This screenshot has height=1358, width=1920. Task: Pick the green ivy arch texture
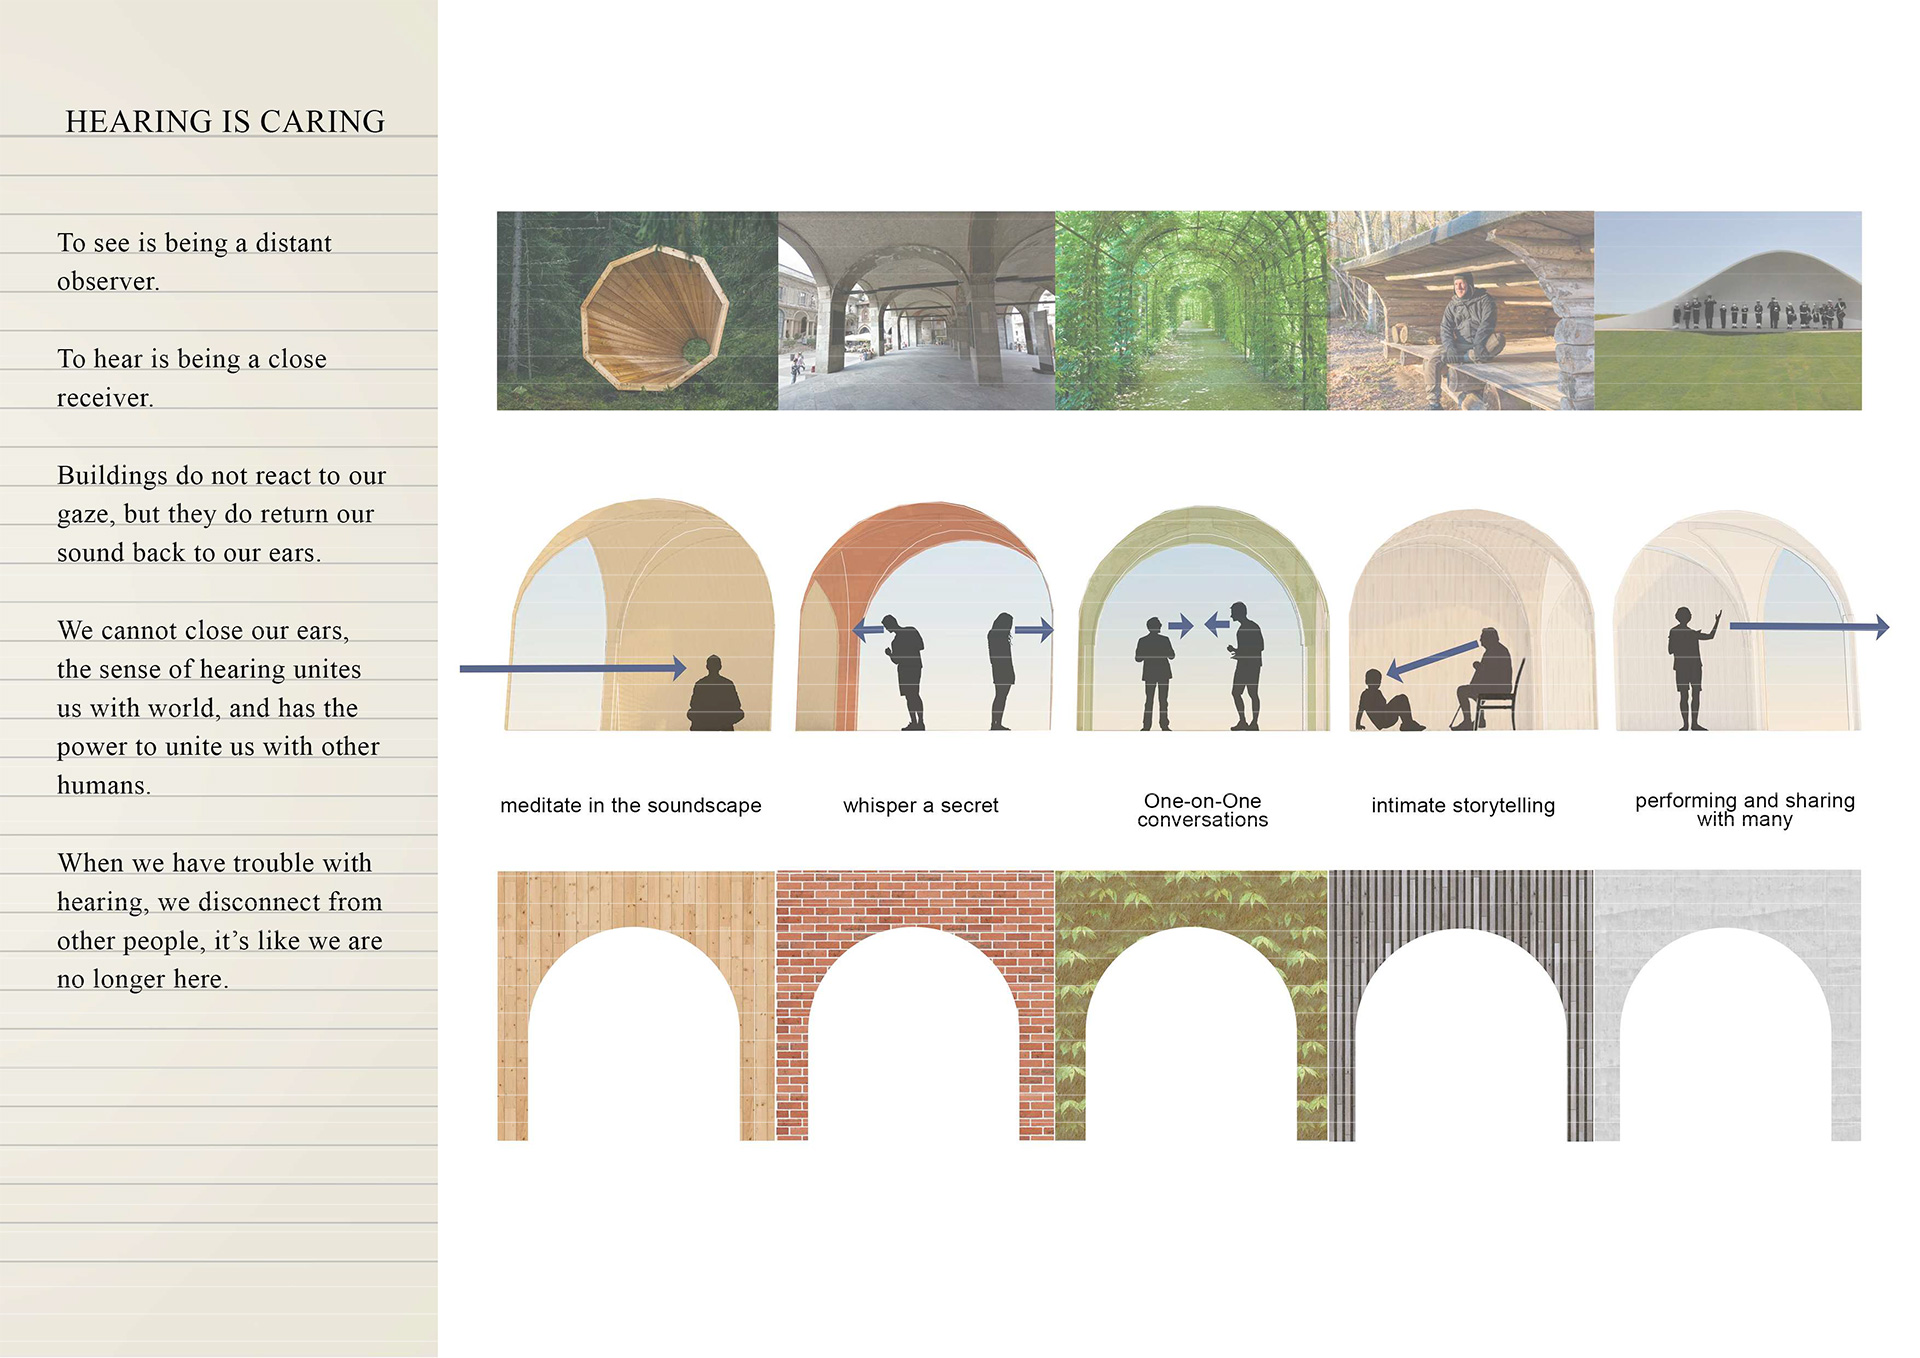click(1190, 898)
